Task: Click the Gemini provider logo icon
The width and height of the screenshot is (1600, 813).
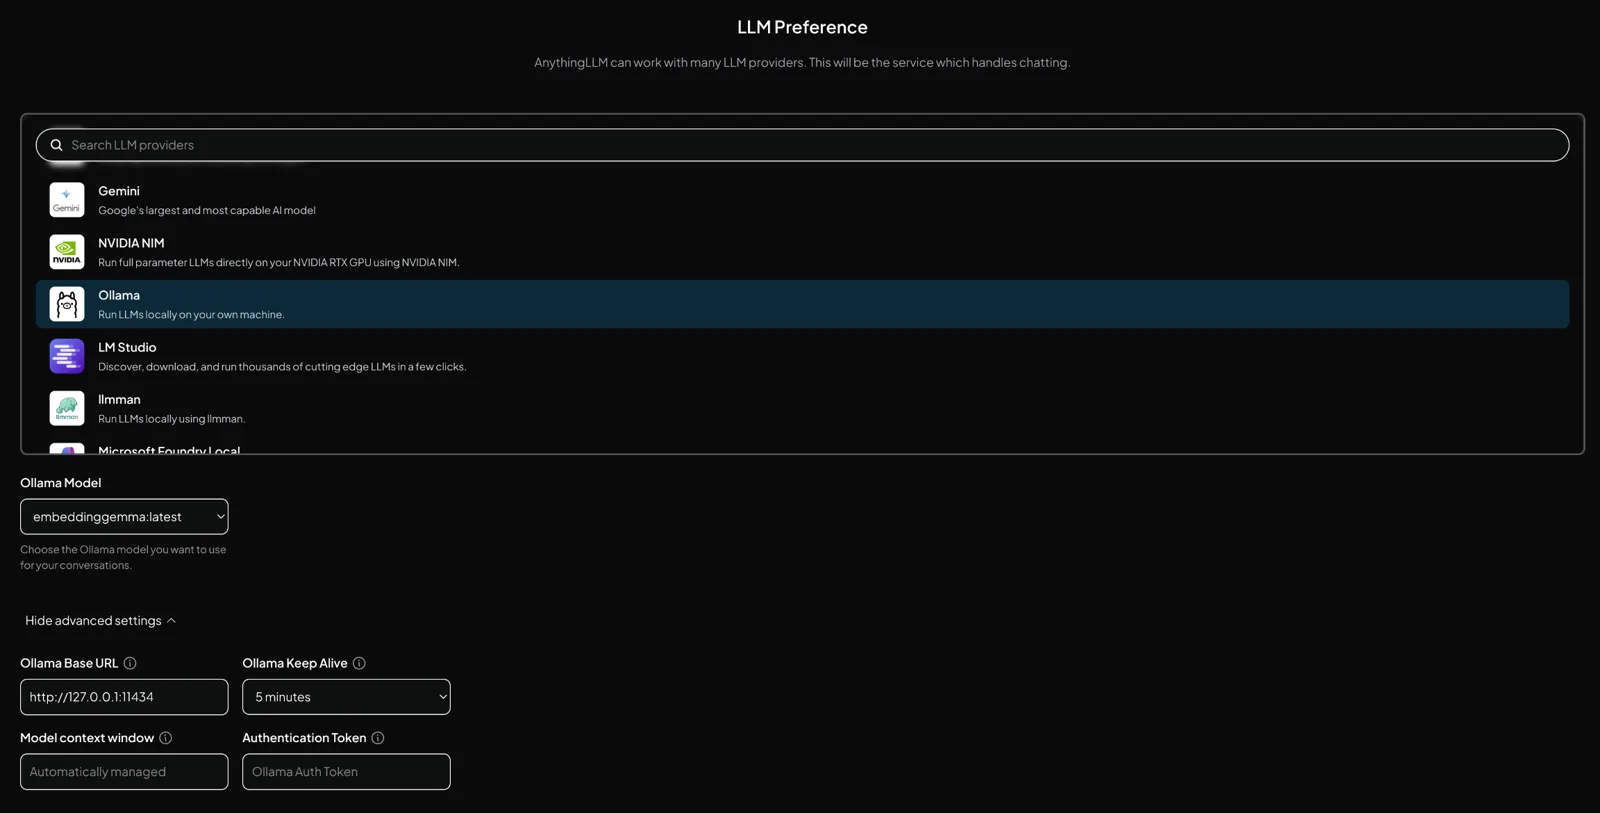Action: (x=67, y=200)
